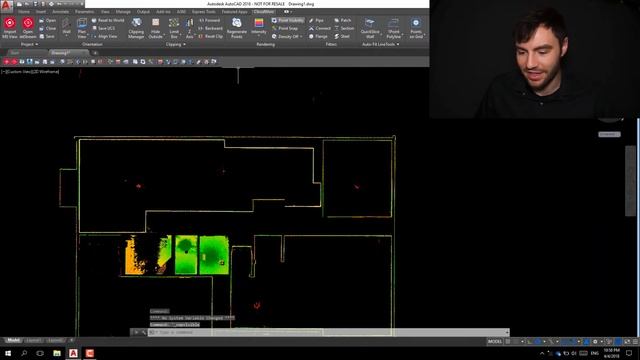Viewport: 640px width, 360px height.
Task: Open AutoCAD from the taskbar
Action: [73, 353]
